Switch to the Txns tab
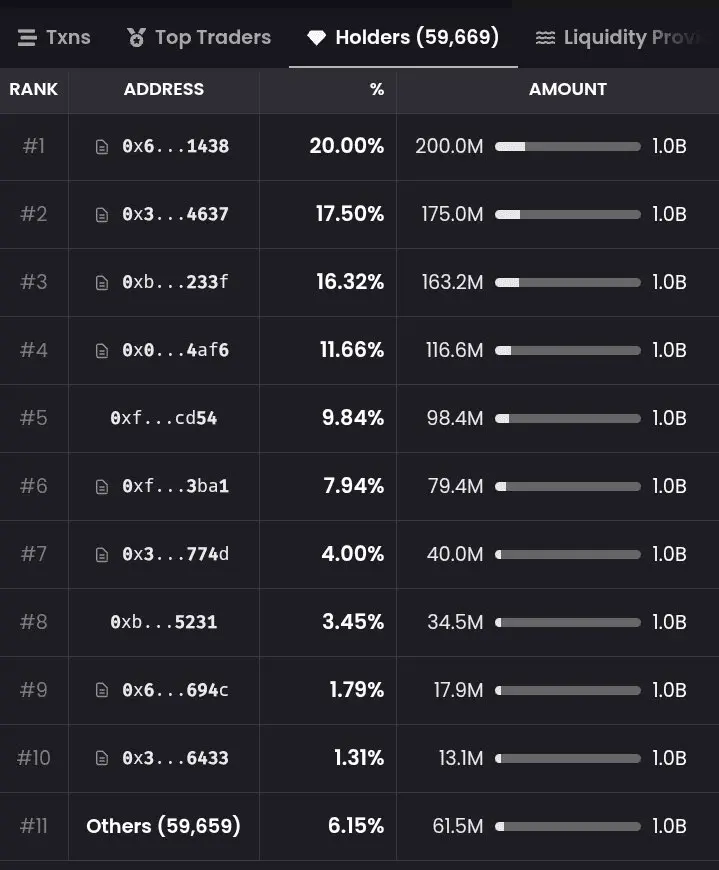719x870 pixels. tap(54, 38)
